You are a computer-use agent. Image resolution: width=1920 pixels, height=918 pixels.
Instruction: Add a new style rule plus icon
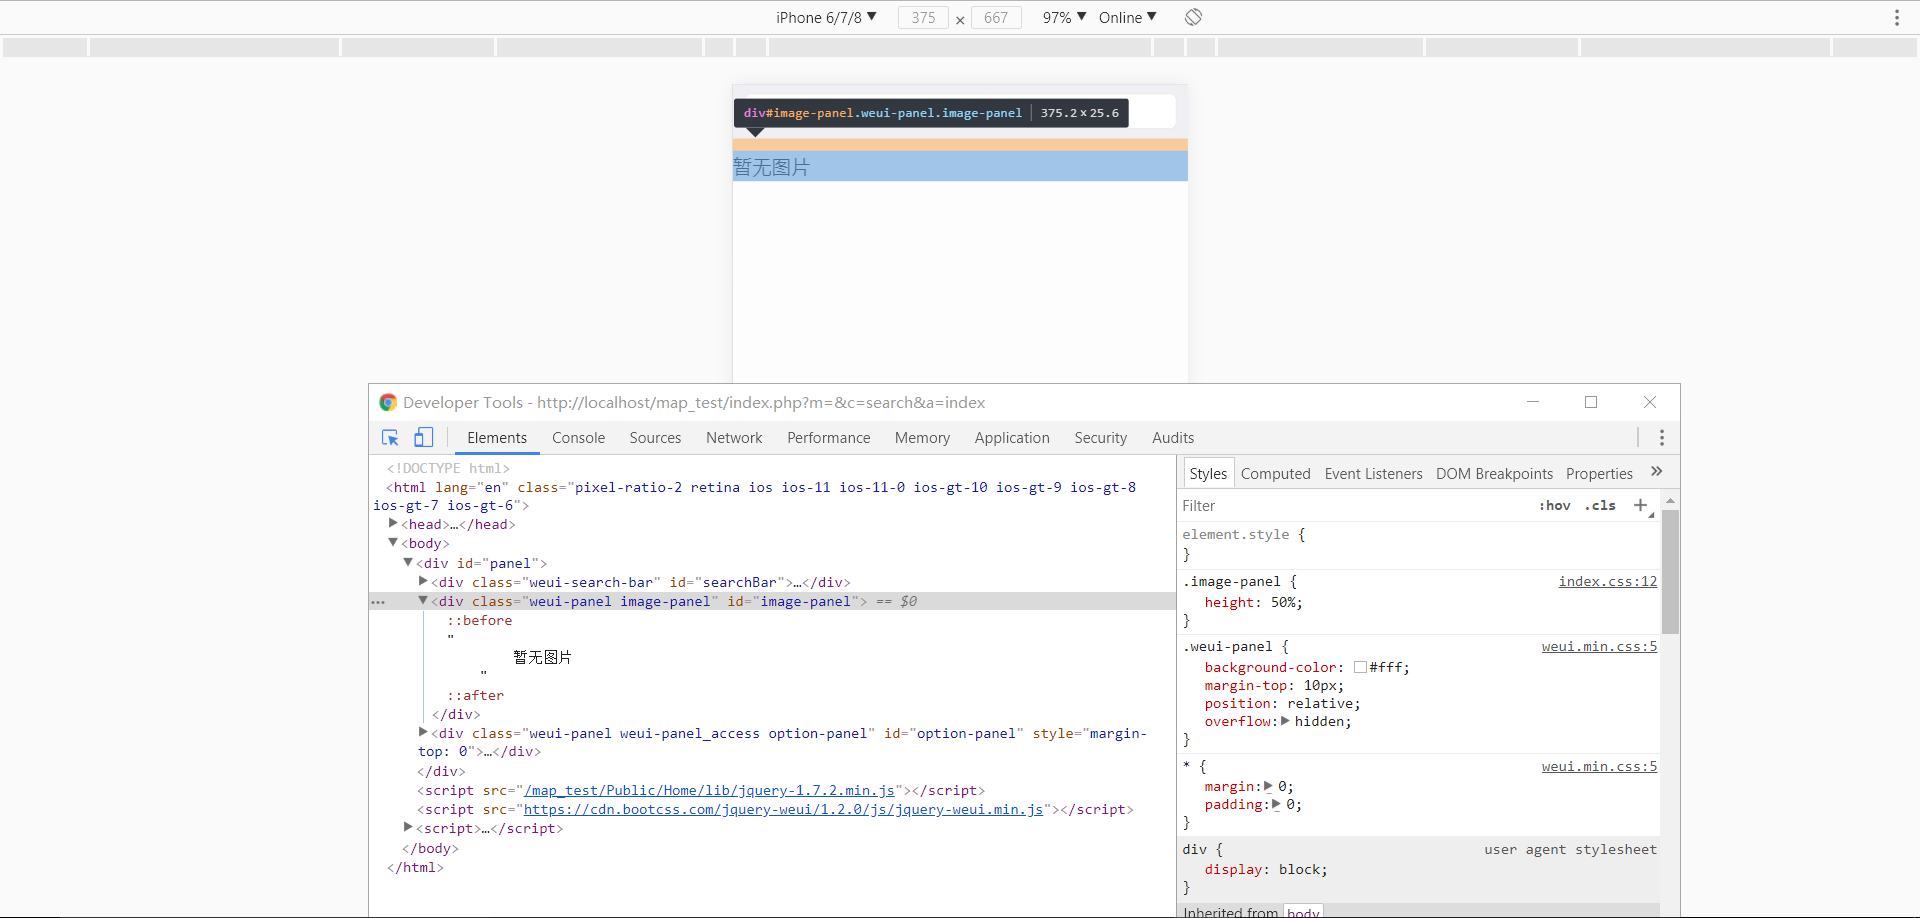pyautogui.click(x=1640, y=505)
